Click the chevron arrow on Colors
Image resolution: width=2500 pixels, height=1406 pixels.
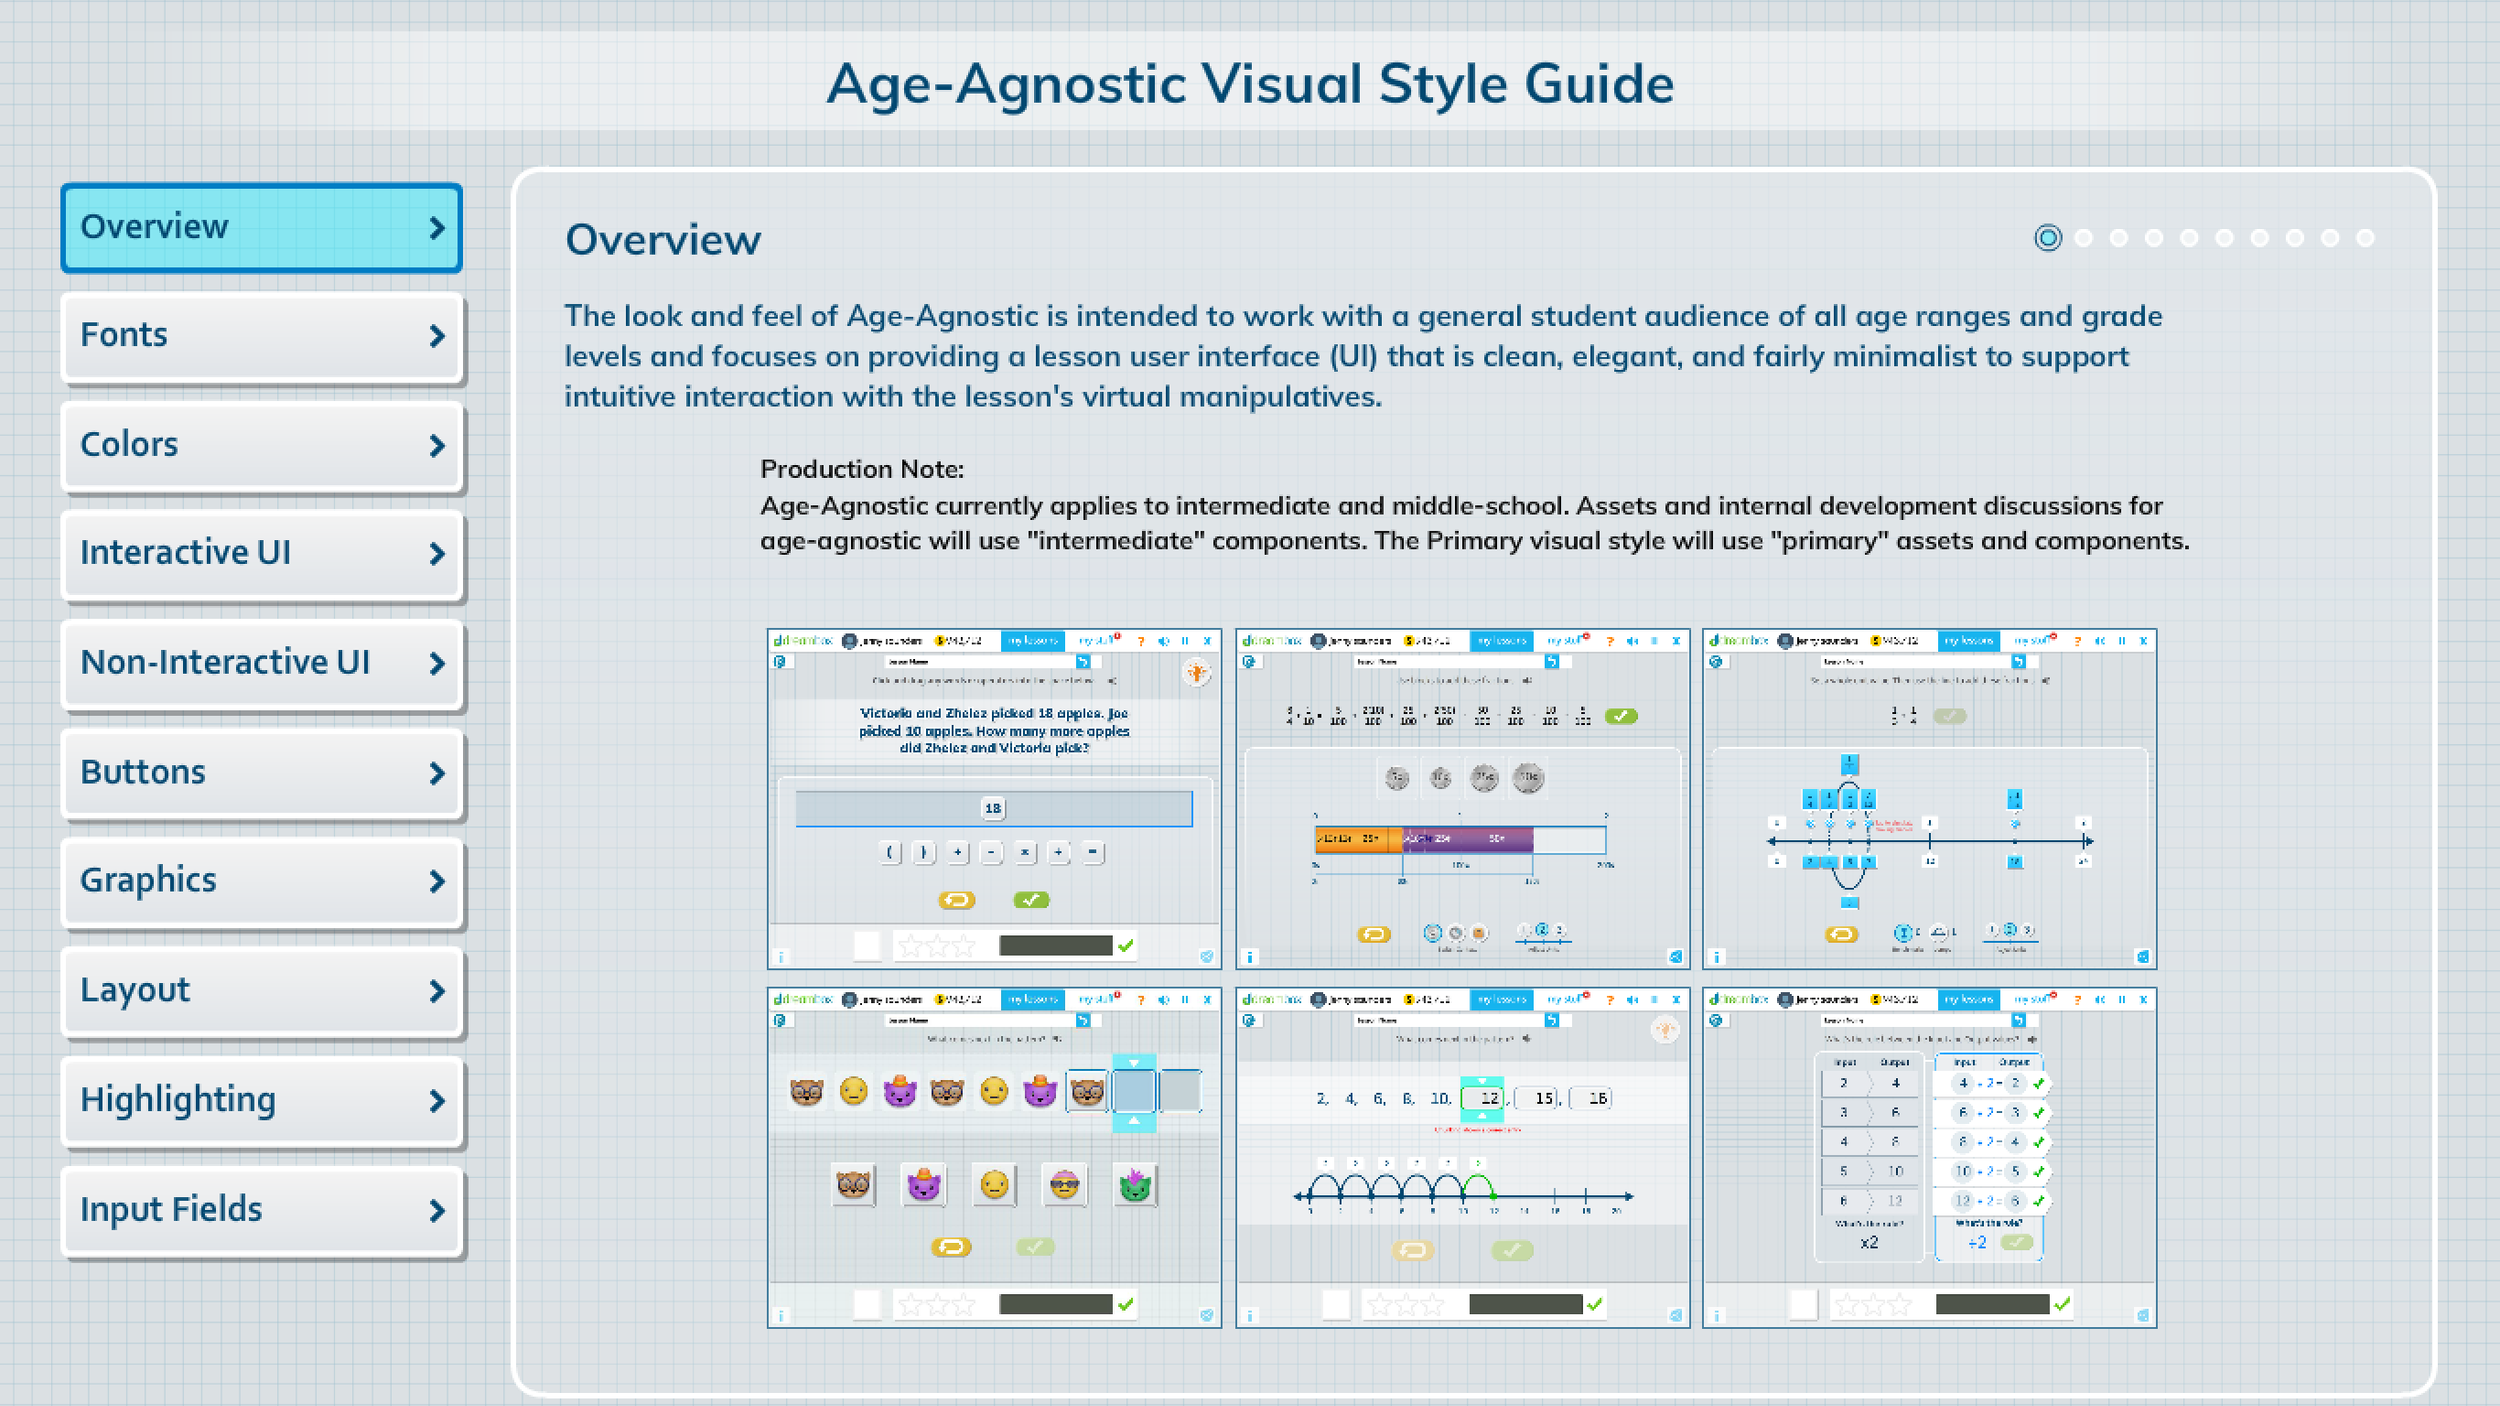click(436, 446)
